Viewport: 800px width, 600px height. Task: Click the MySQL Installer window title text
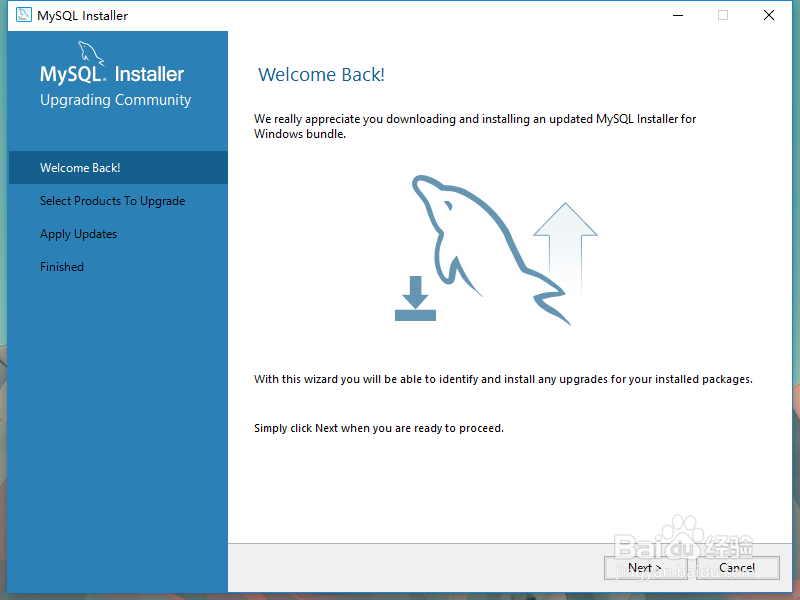coord(83,16)
